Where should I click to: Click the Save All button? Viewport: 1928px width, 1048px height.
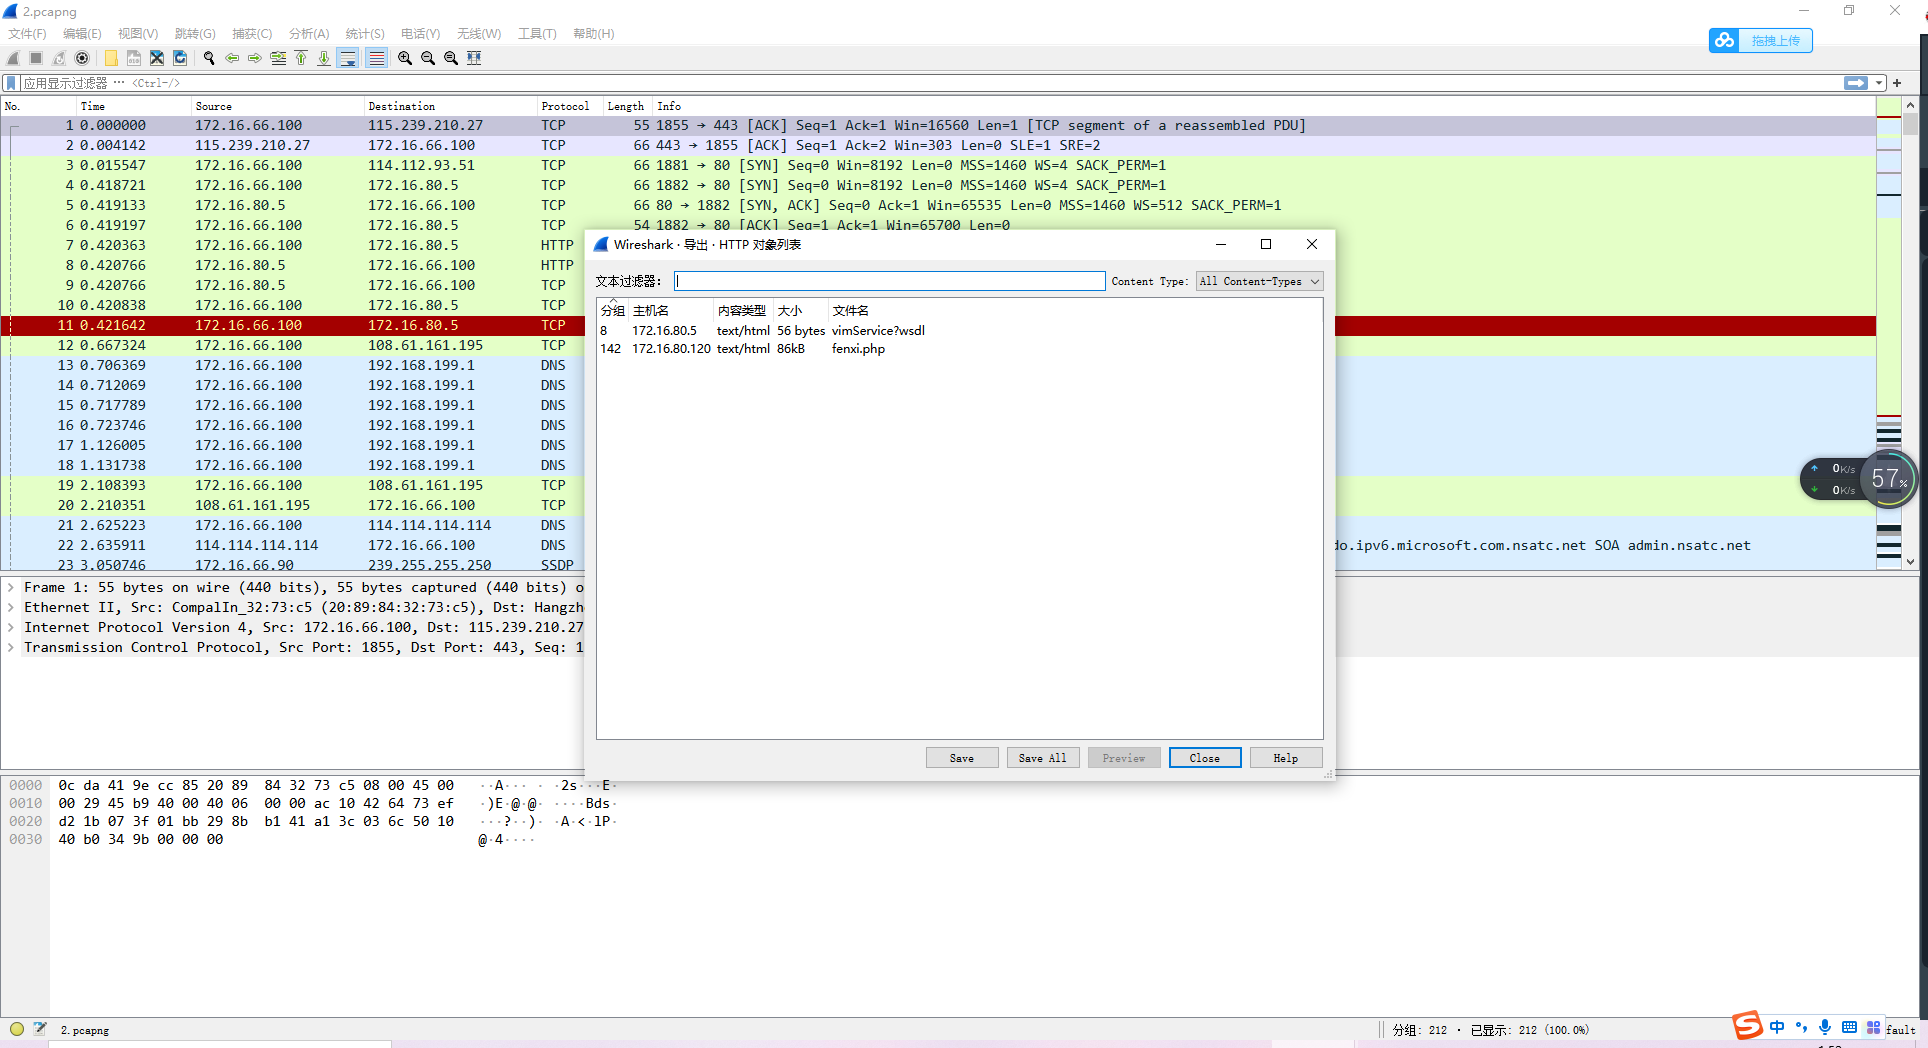1042,757
